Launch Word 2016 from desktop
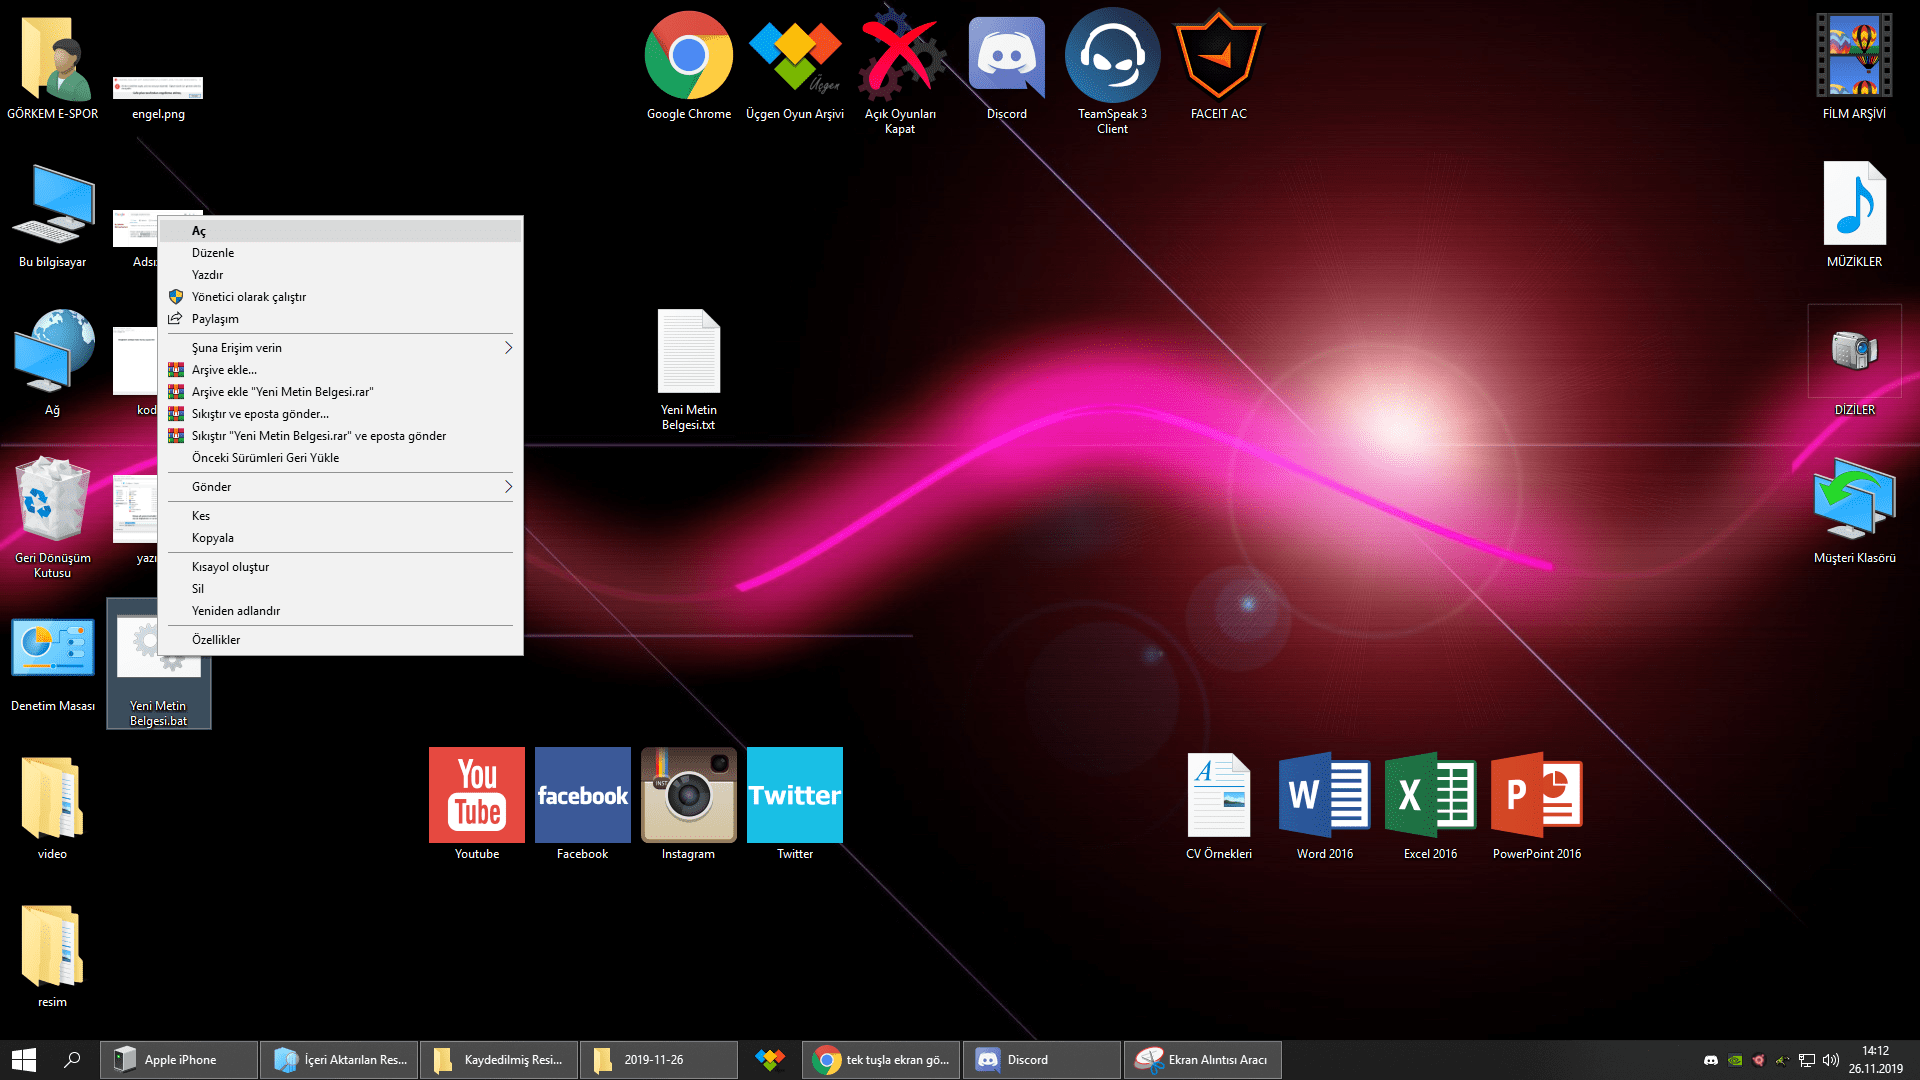The width and height of the screenshot is (1920, 1080). pos(1324,806)
